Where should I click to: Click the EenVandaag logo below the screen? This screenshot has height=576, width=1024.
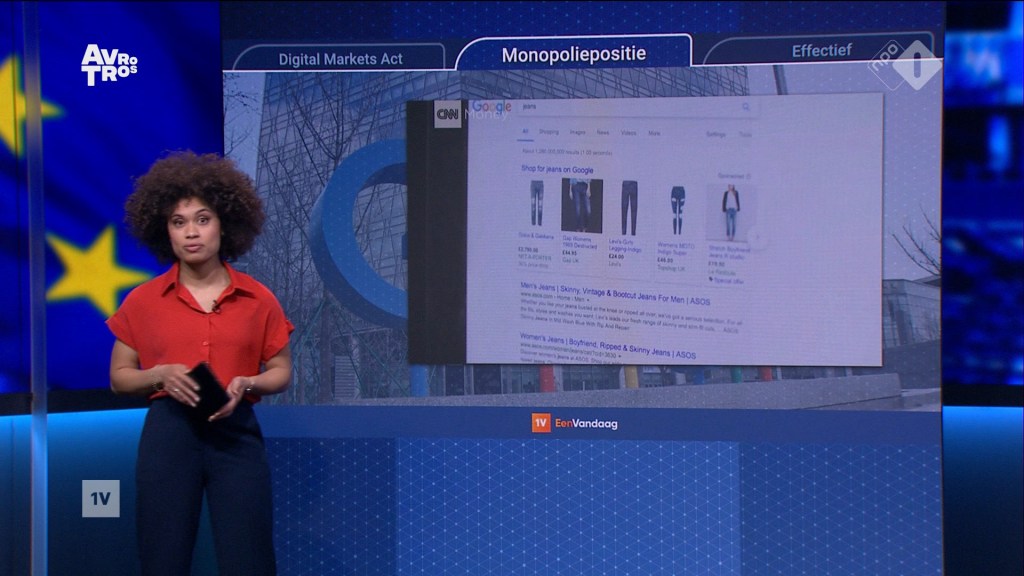tap(575, 423)
